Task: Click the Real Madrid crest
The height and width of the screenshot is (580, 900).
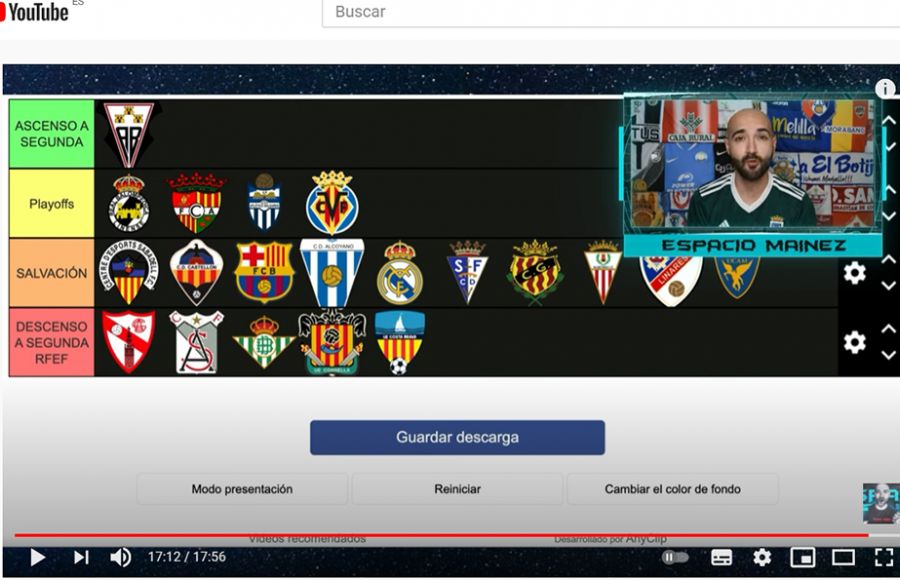Action: (399, 273)
